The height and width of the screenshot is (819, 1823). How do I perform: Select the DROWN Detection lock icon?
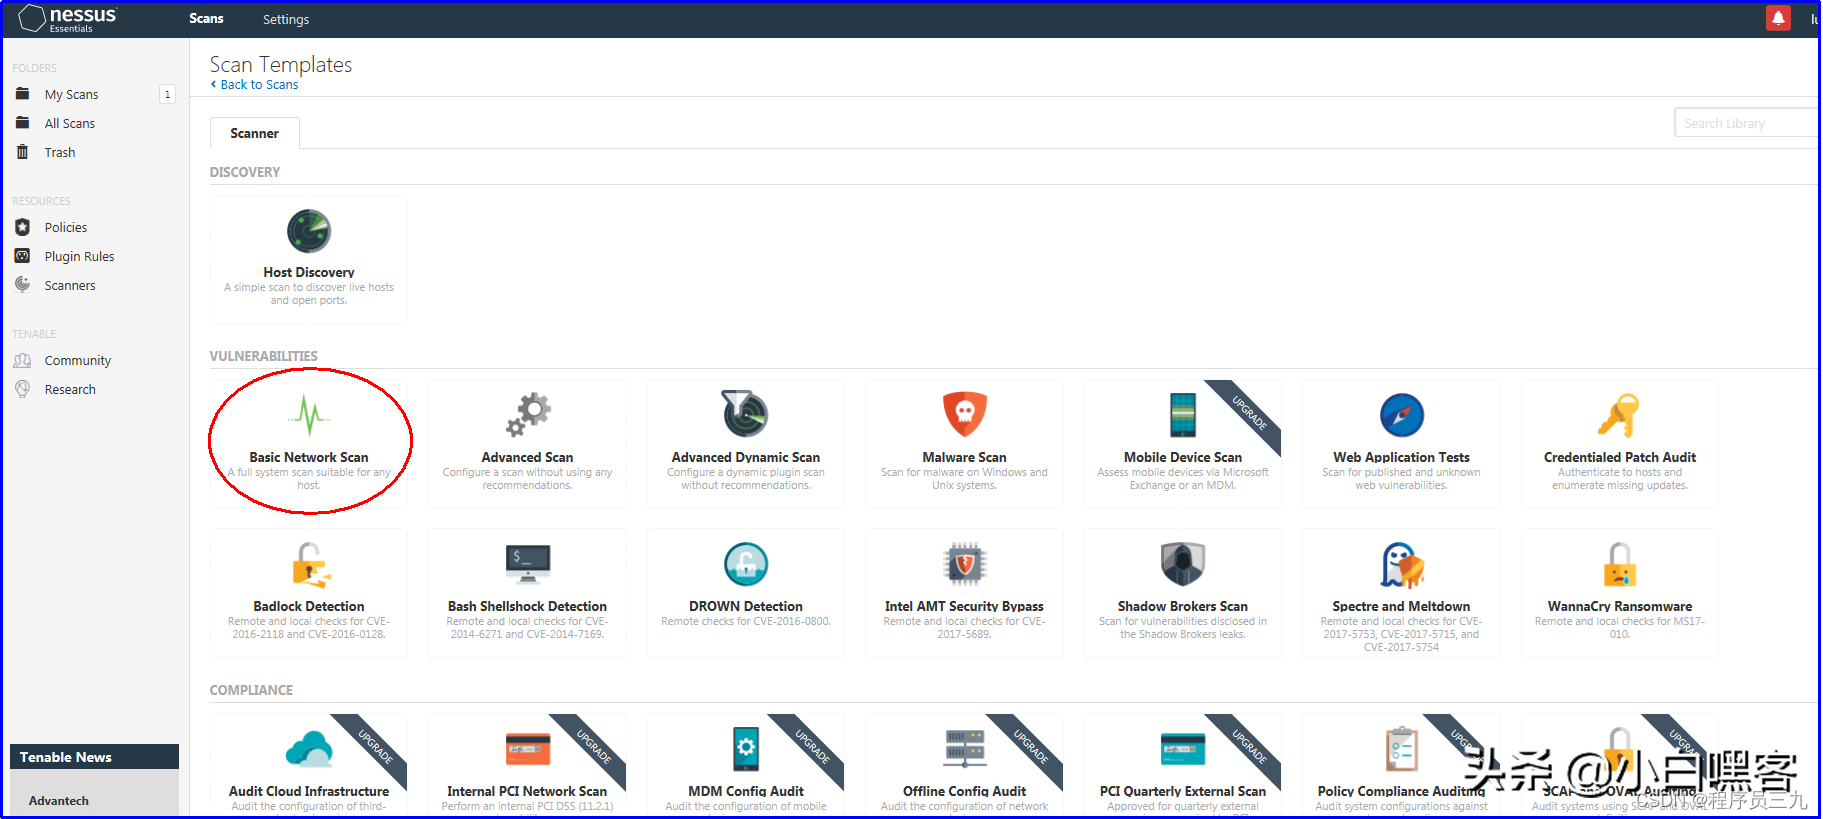coord(746,564)
